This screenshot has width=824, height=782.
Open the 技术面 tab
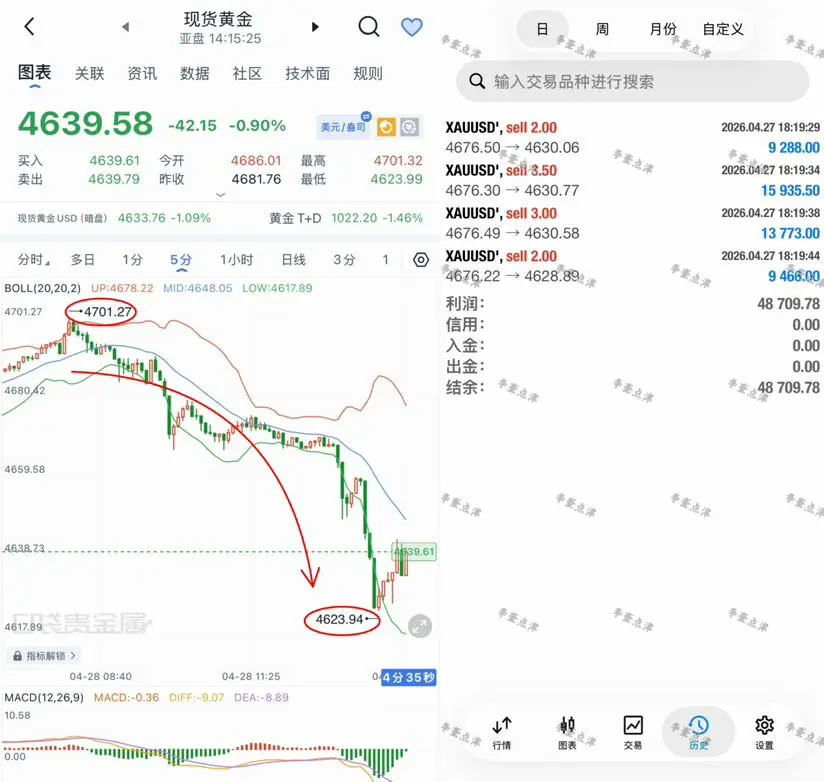(x=307, y=74)
